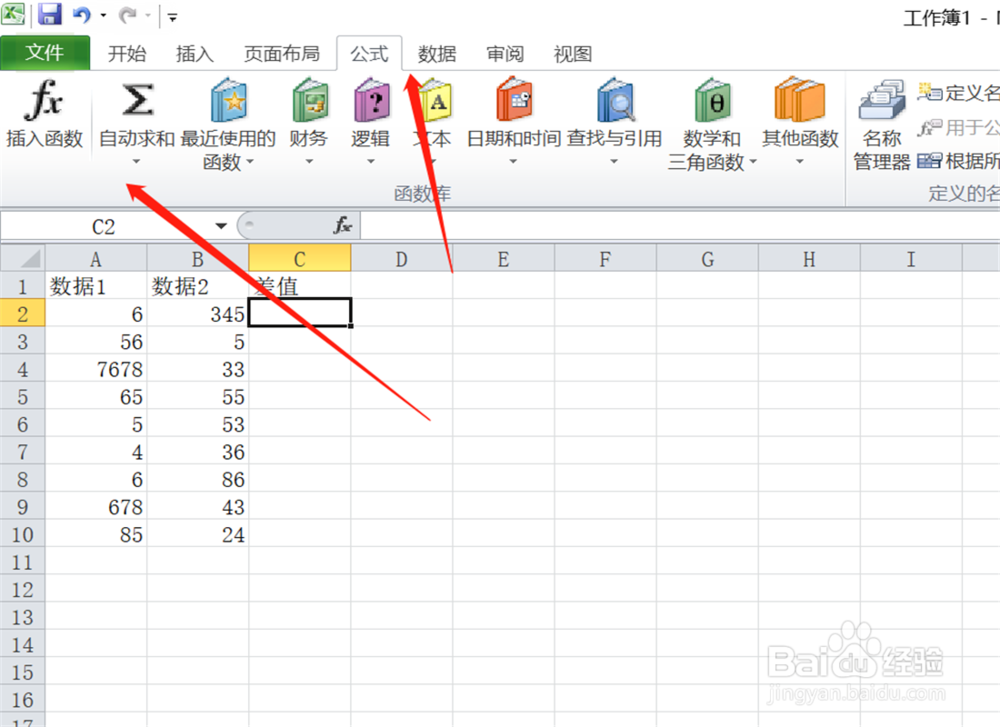The width and height of the screenshot is (1000, 727).
Task: Click the Undo icon in quick access toolbar
Action: [82, 14]
